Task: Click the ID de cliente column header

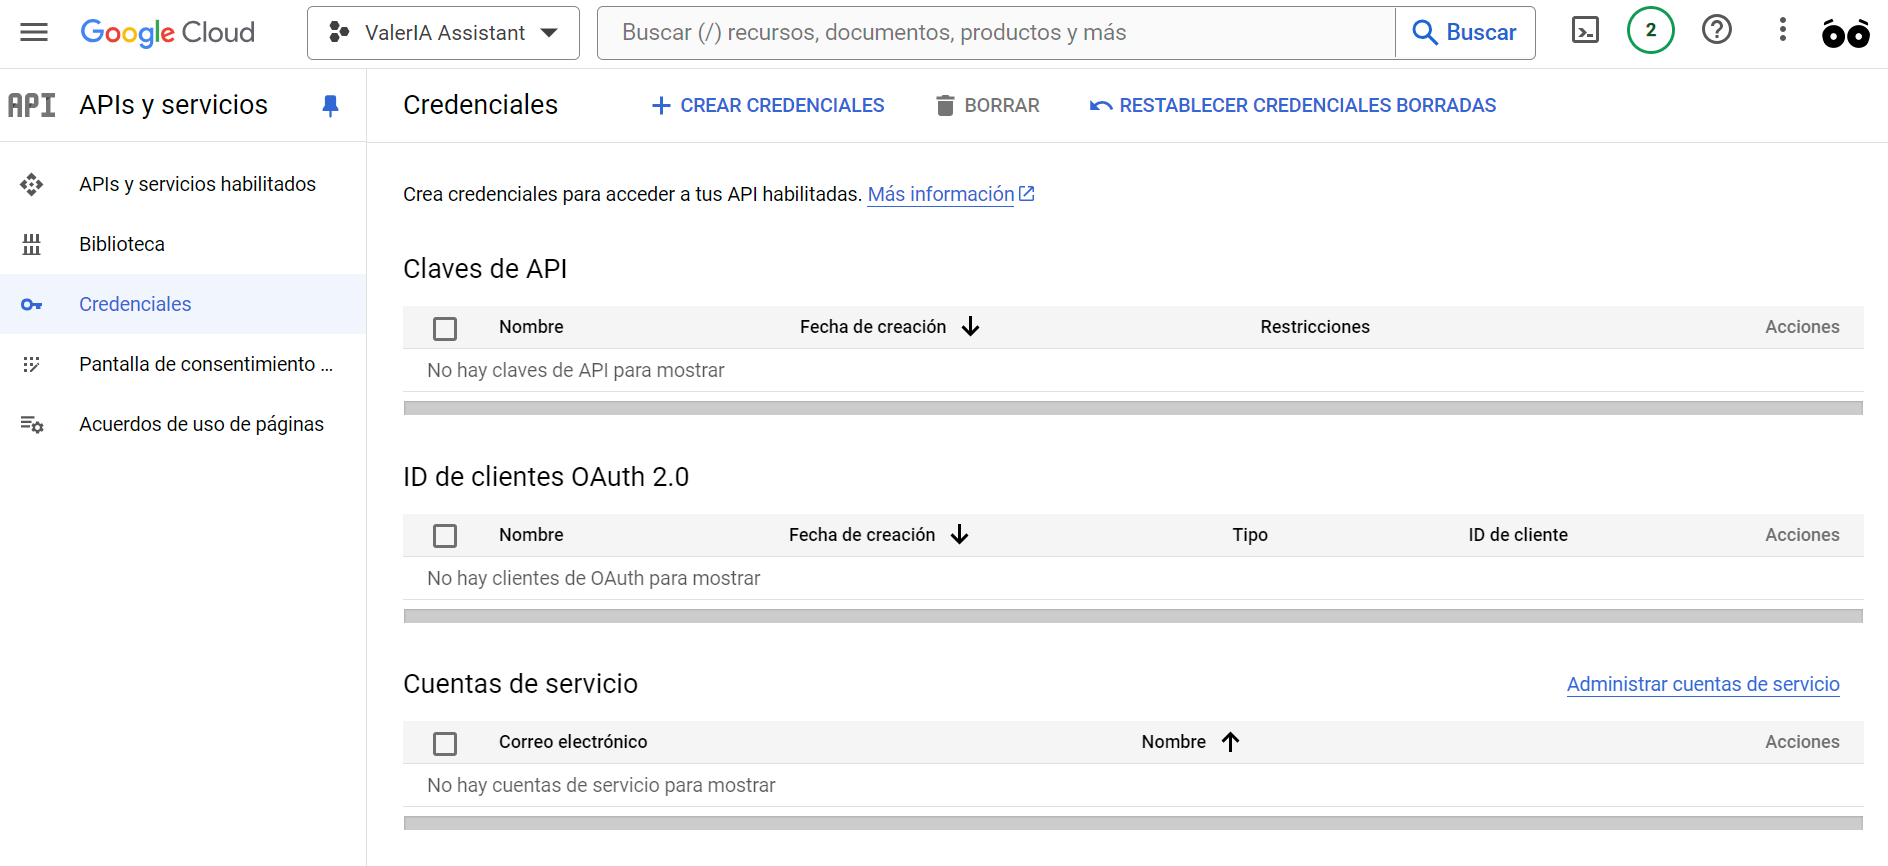Action: (x=1518, y=535)
